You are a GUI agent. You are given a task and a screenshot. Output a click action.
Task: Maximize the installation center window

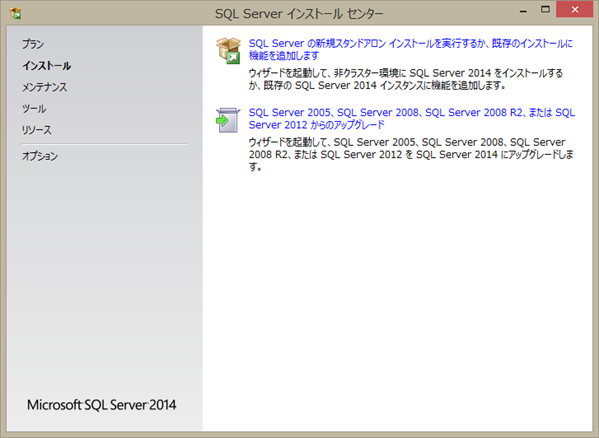pos(546,10)
